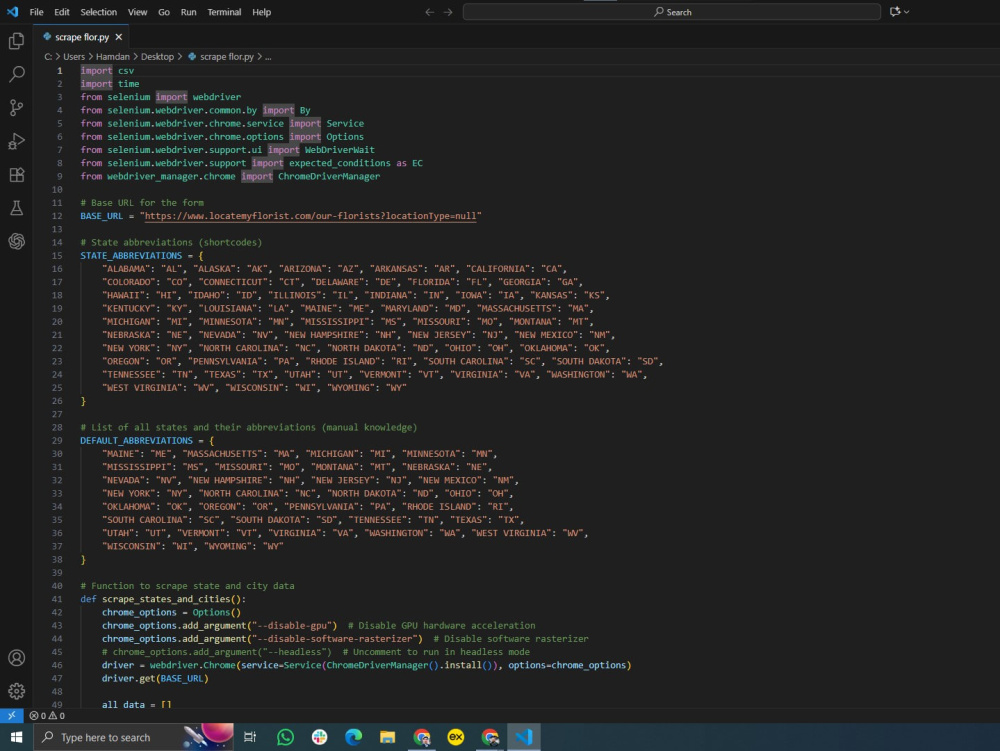
Task: Click driver.get(BASE_URL) on line 47
Action: click(x=155, y=678)
